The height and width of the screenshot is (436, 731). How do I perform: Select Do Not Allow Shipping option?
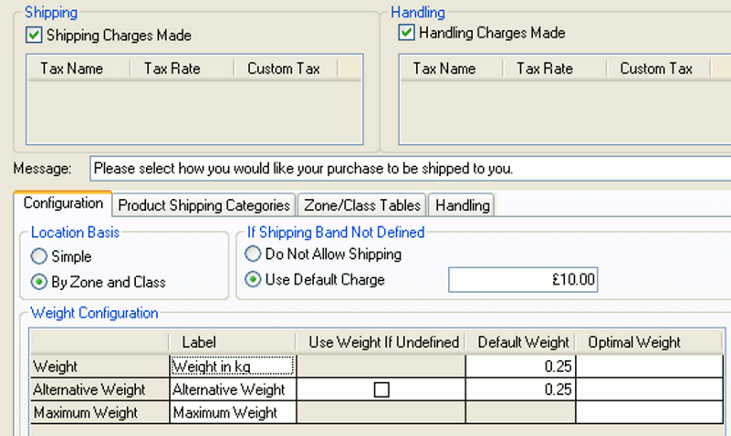(254, 254)
